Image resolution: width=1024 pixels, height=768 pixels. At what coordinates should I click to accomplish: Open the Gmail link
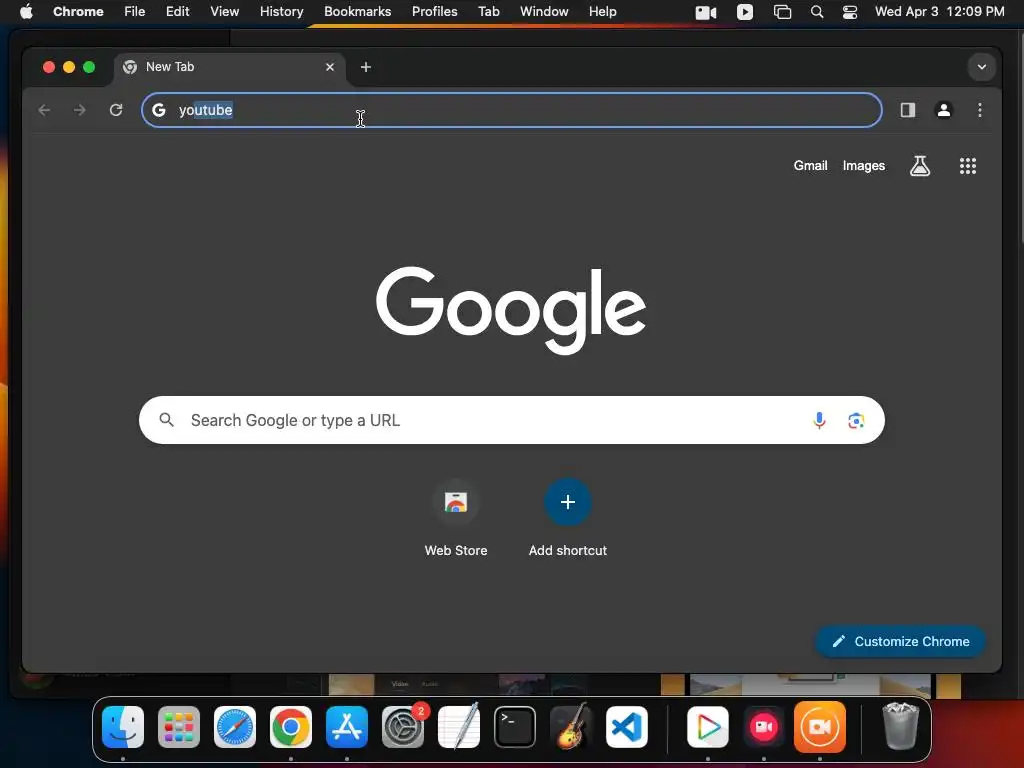coord(810,166)
